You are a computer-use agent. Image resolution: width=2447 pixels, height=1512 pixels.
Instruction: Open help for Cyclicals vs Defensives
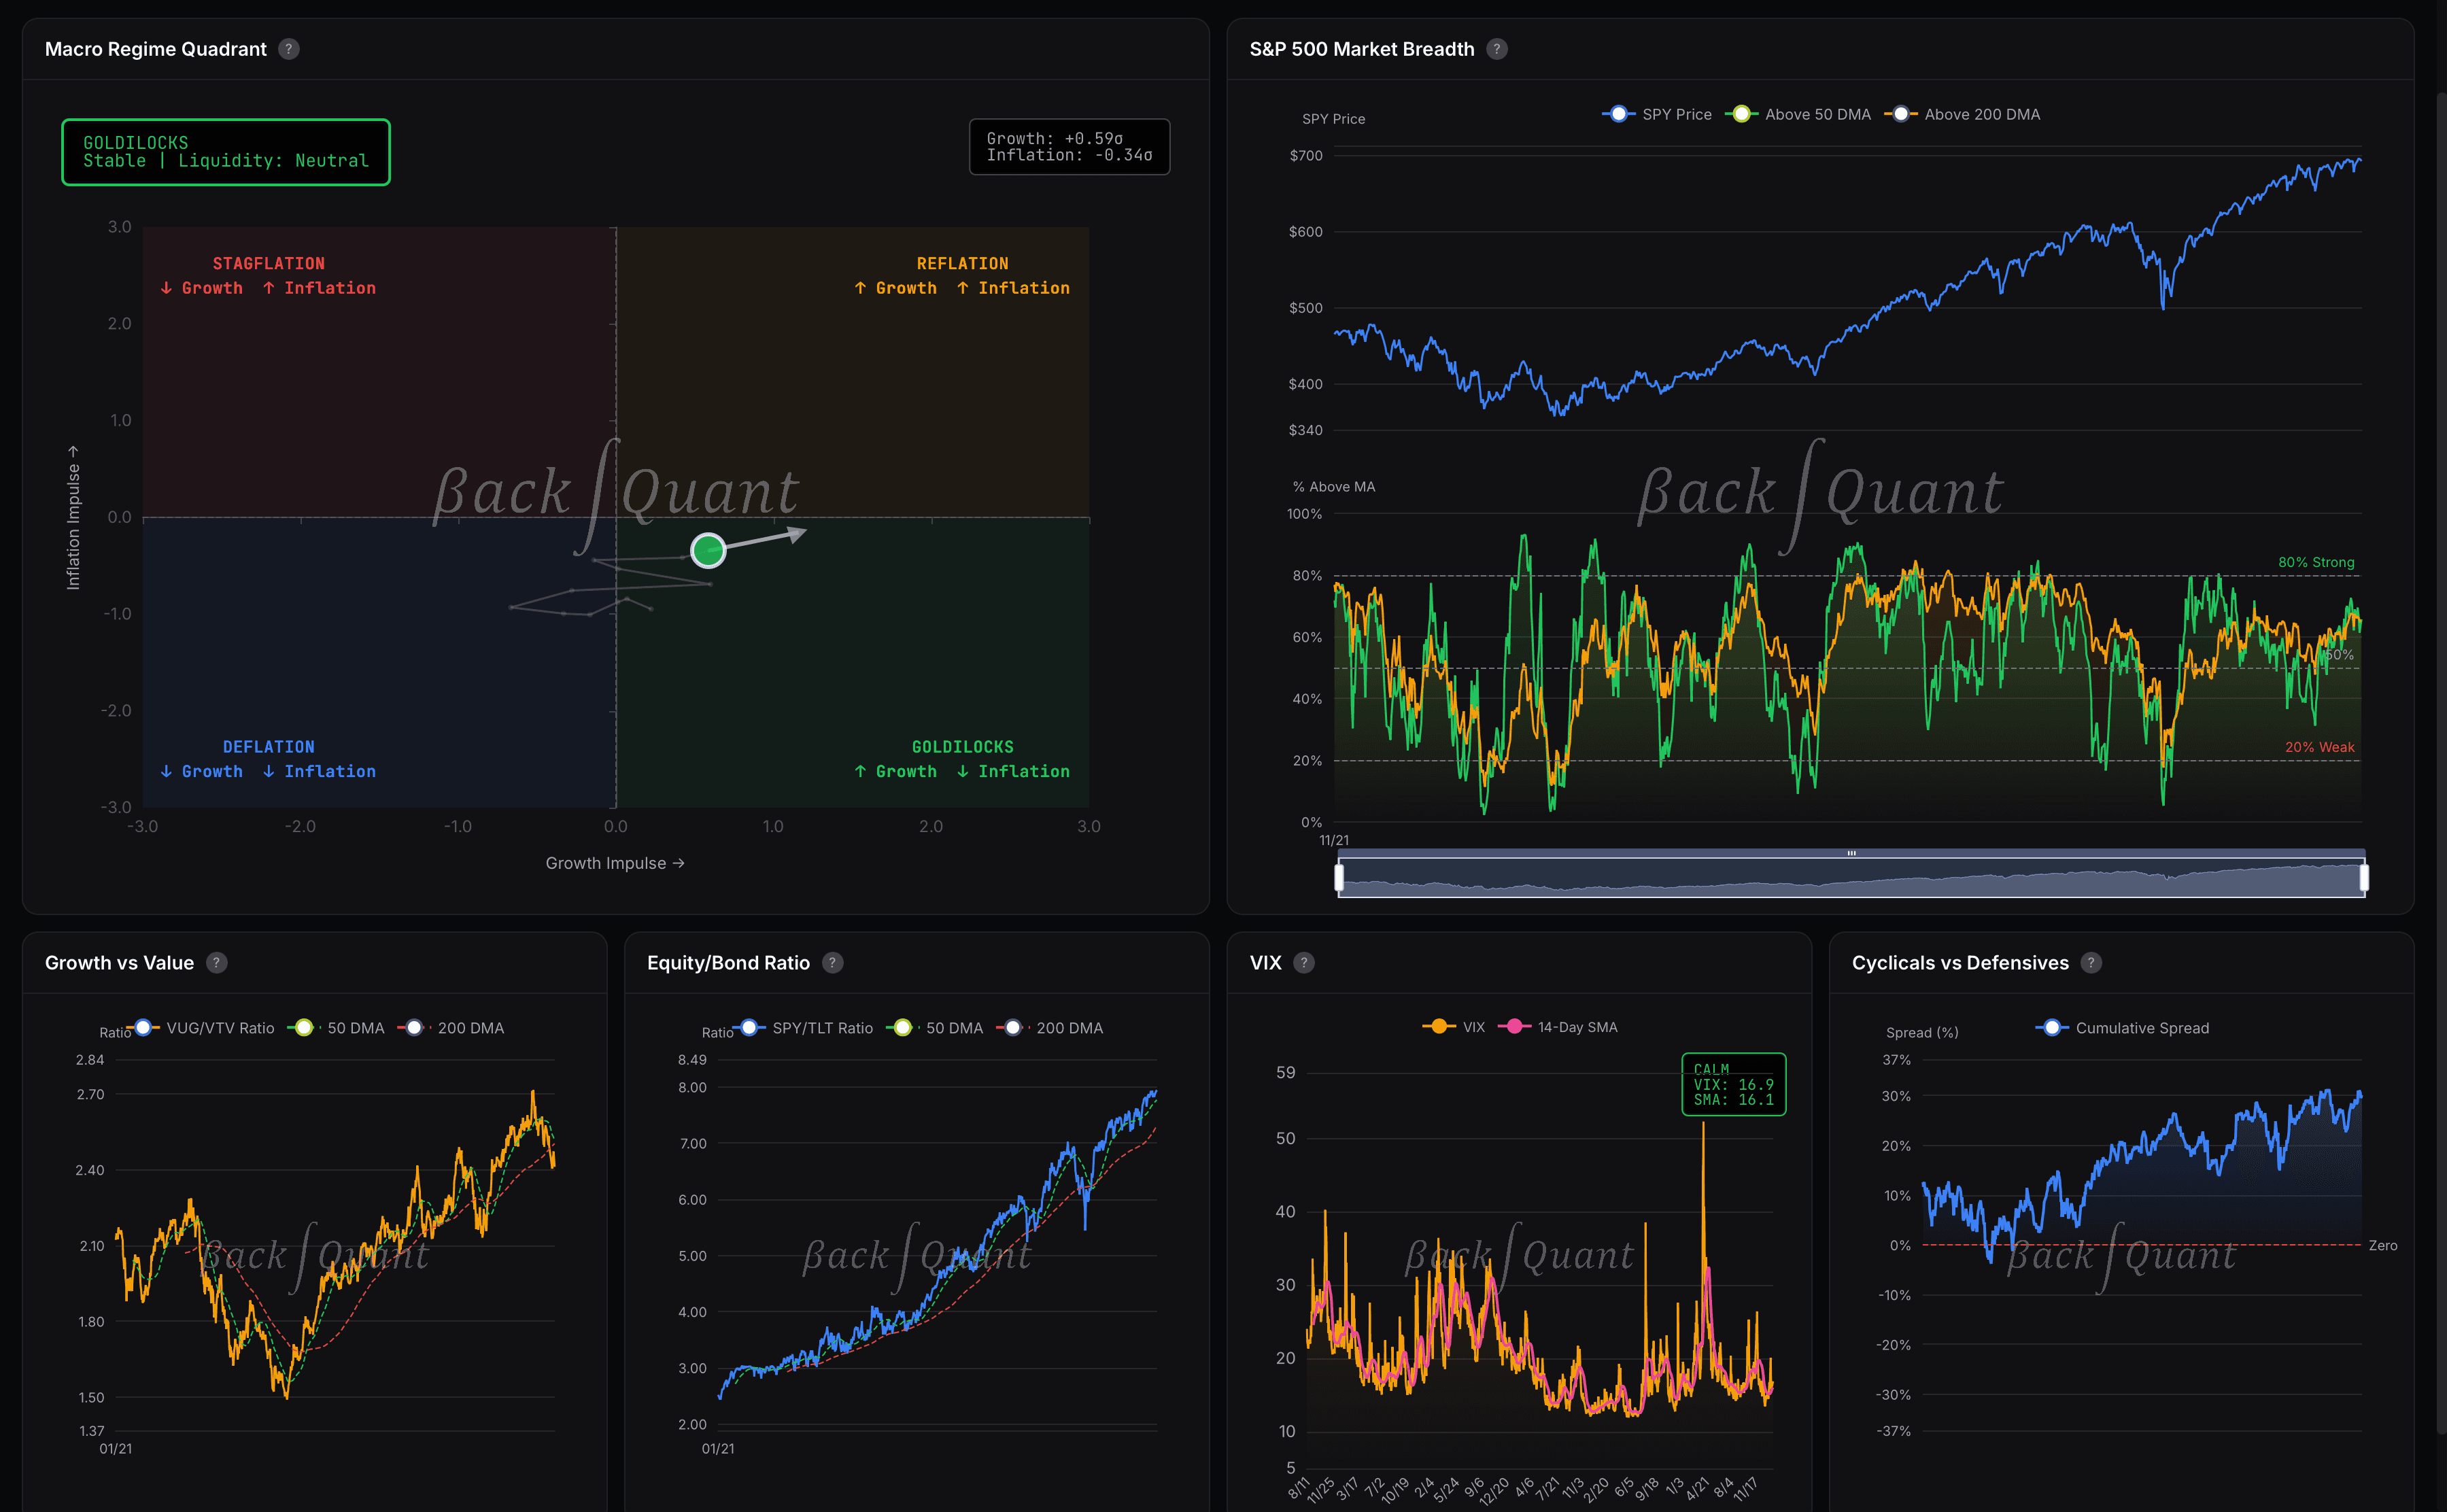coord(2092,962)
